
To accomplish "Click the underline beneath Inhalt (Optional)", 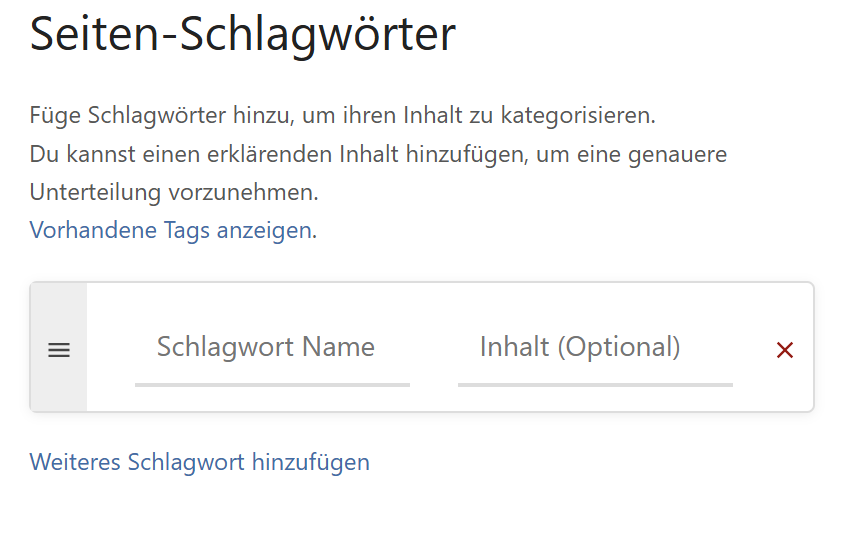I will [595, 384].
